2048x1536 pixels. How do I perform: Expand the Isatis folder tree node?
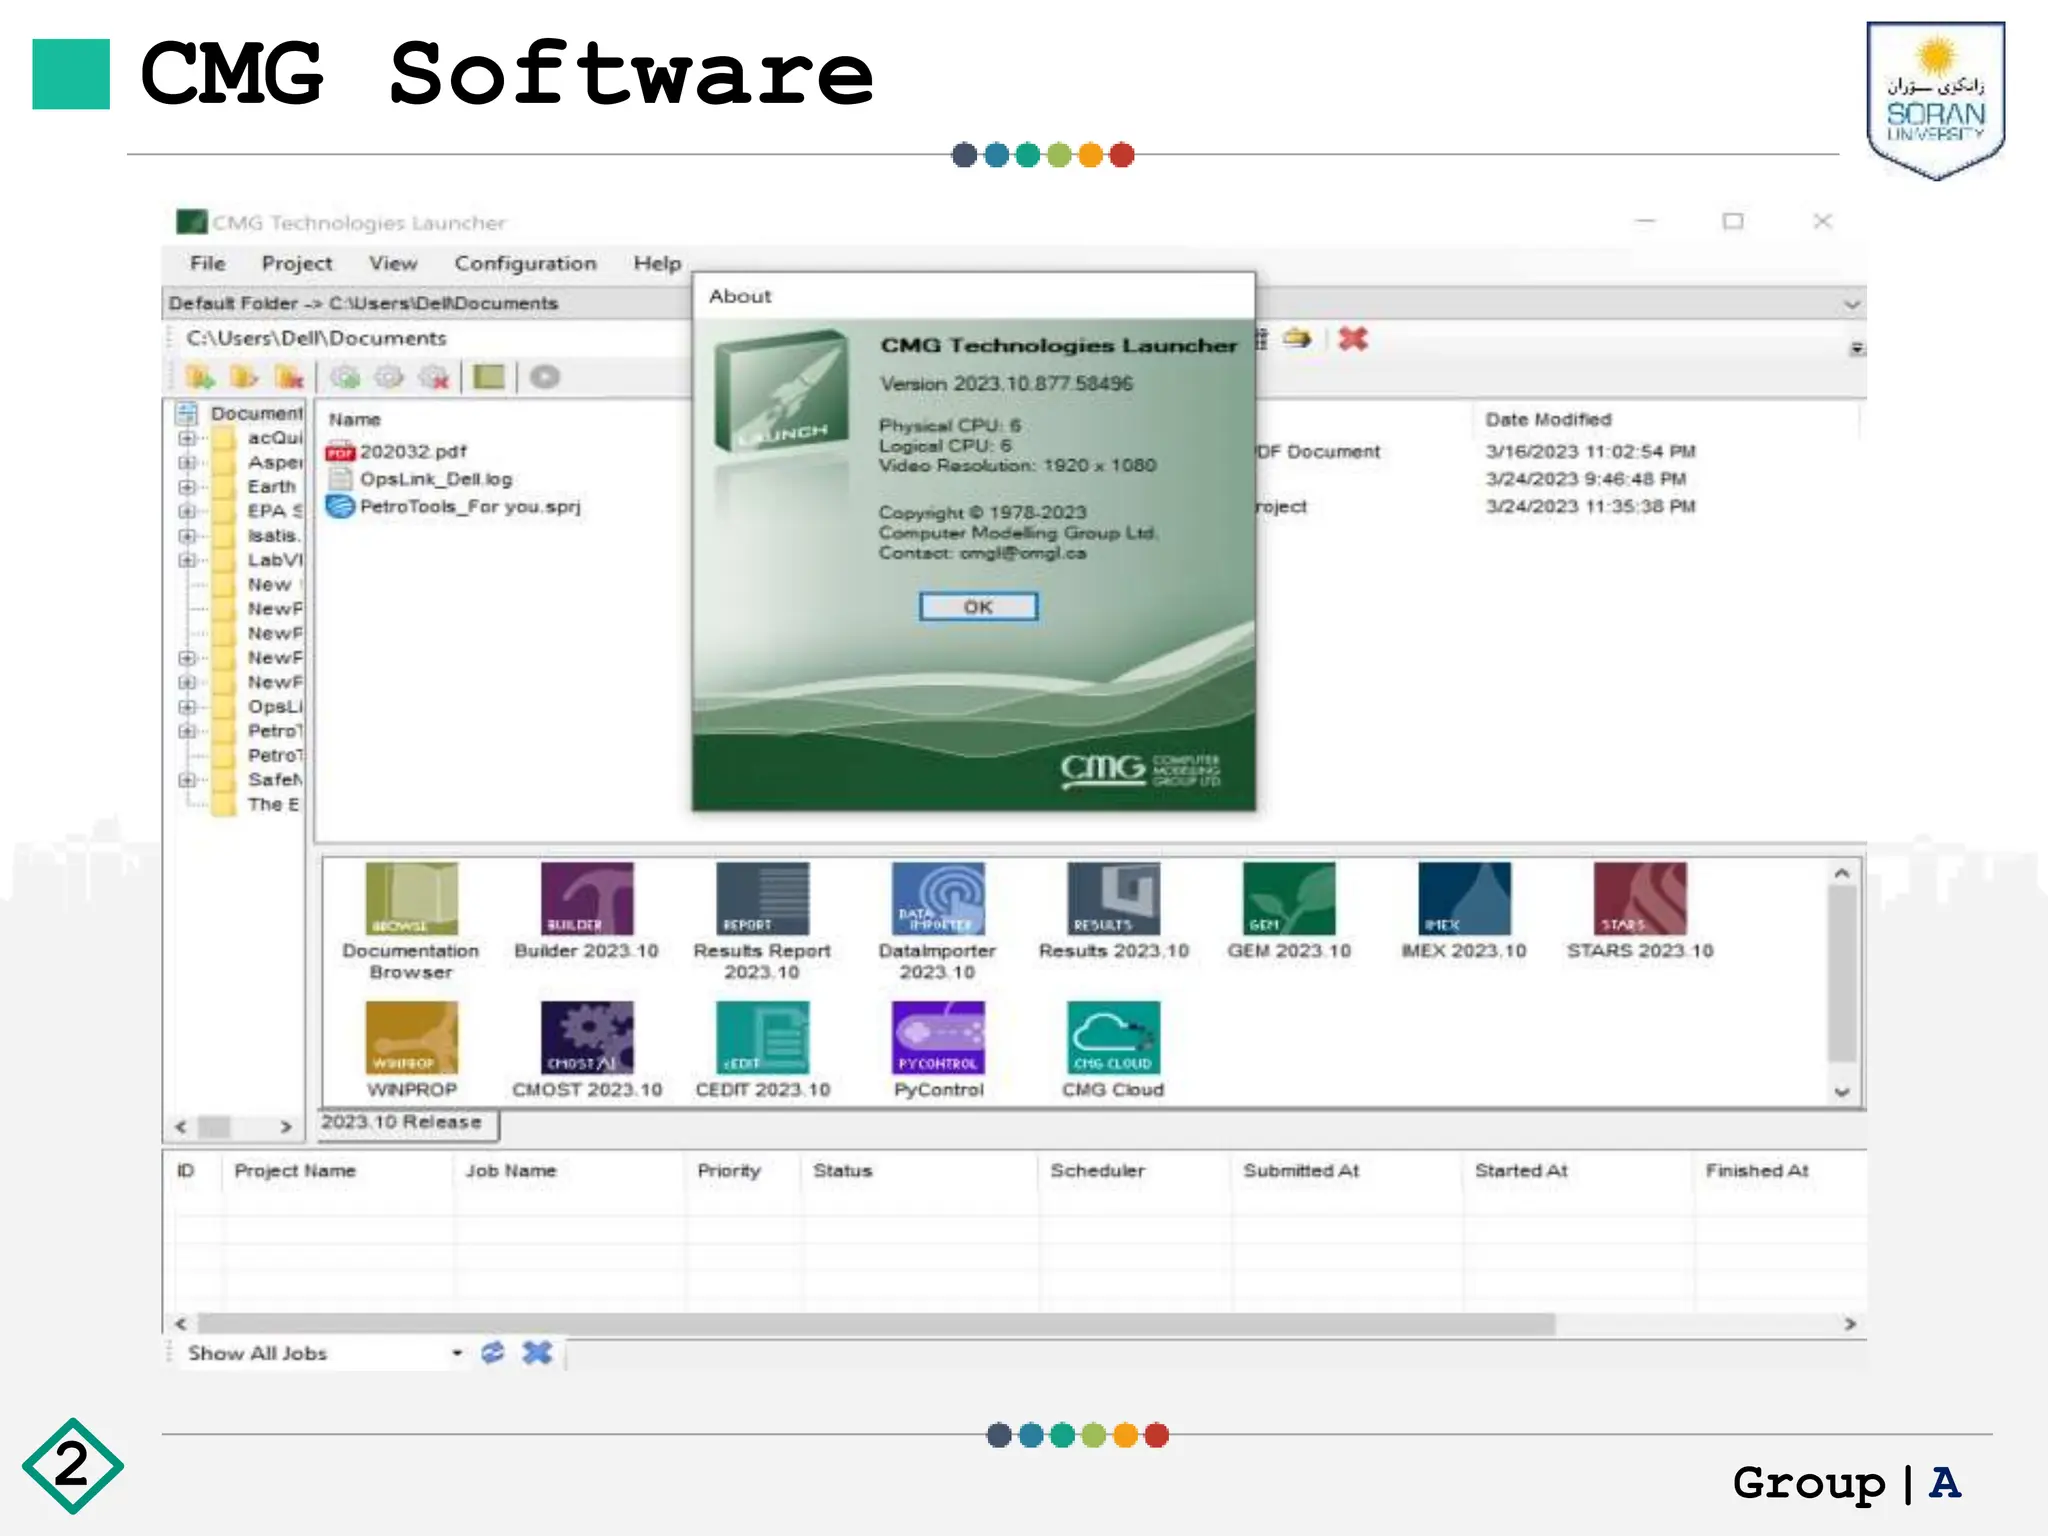(x=187, y=536)
